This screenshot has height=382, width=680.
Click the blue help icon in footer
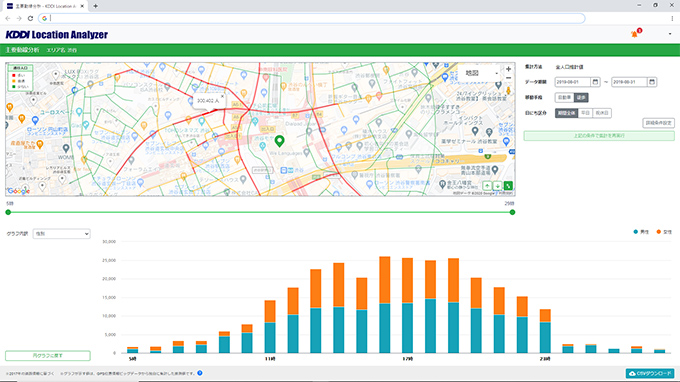(199, 373)
